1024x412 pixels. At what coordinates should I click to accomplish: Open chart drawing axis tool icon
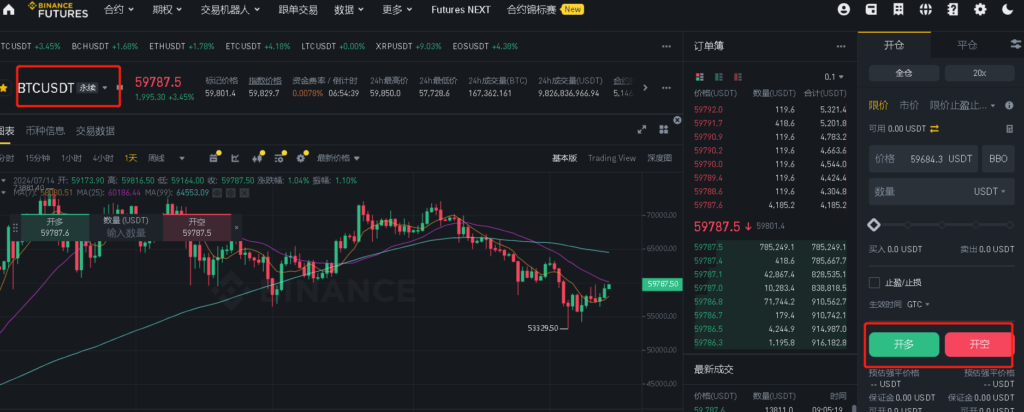[235, 158]
